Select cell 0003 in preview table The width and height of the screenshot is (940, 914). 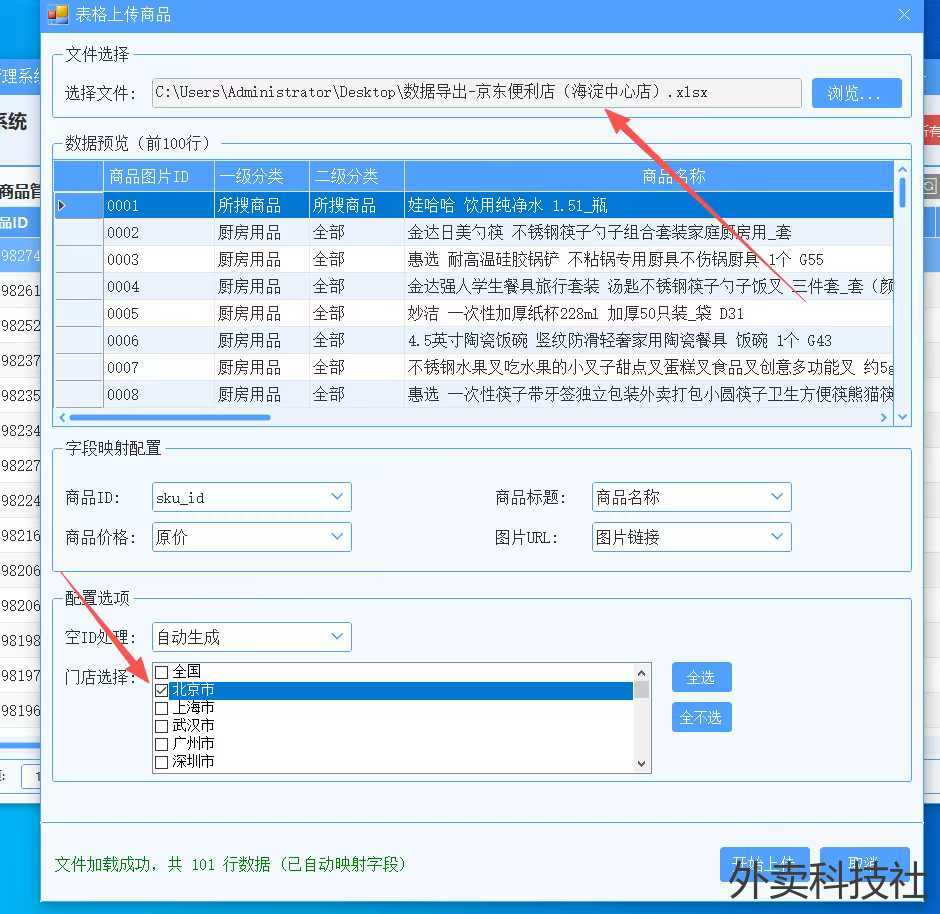click(159, 260)
